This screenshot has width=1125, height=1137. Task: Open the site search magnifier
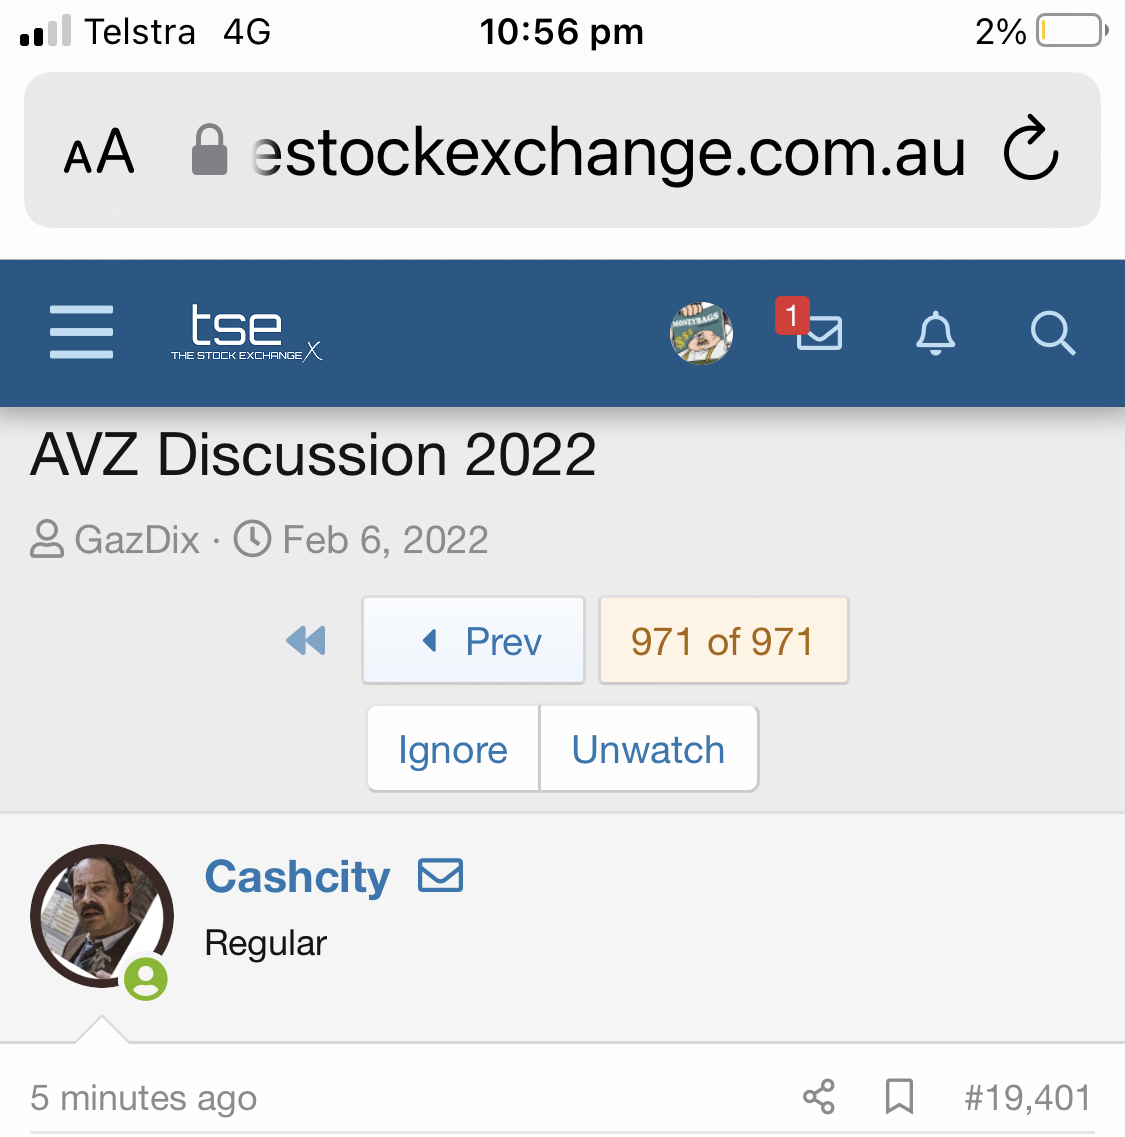pos(1052,333)
